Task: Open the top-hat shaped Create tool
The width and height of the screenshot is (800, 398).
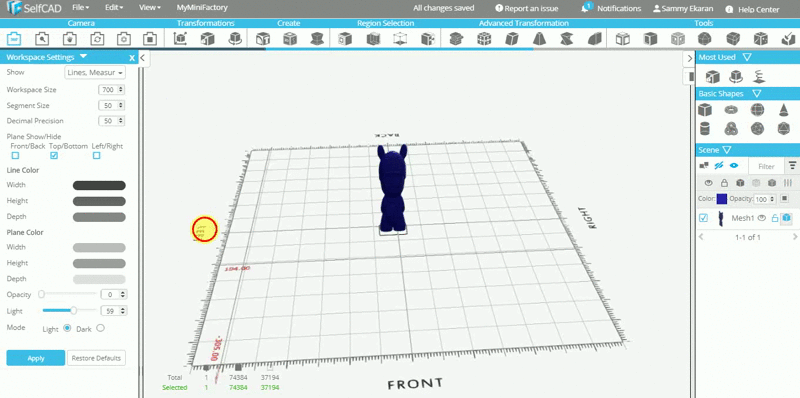Action: point(317,38)
